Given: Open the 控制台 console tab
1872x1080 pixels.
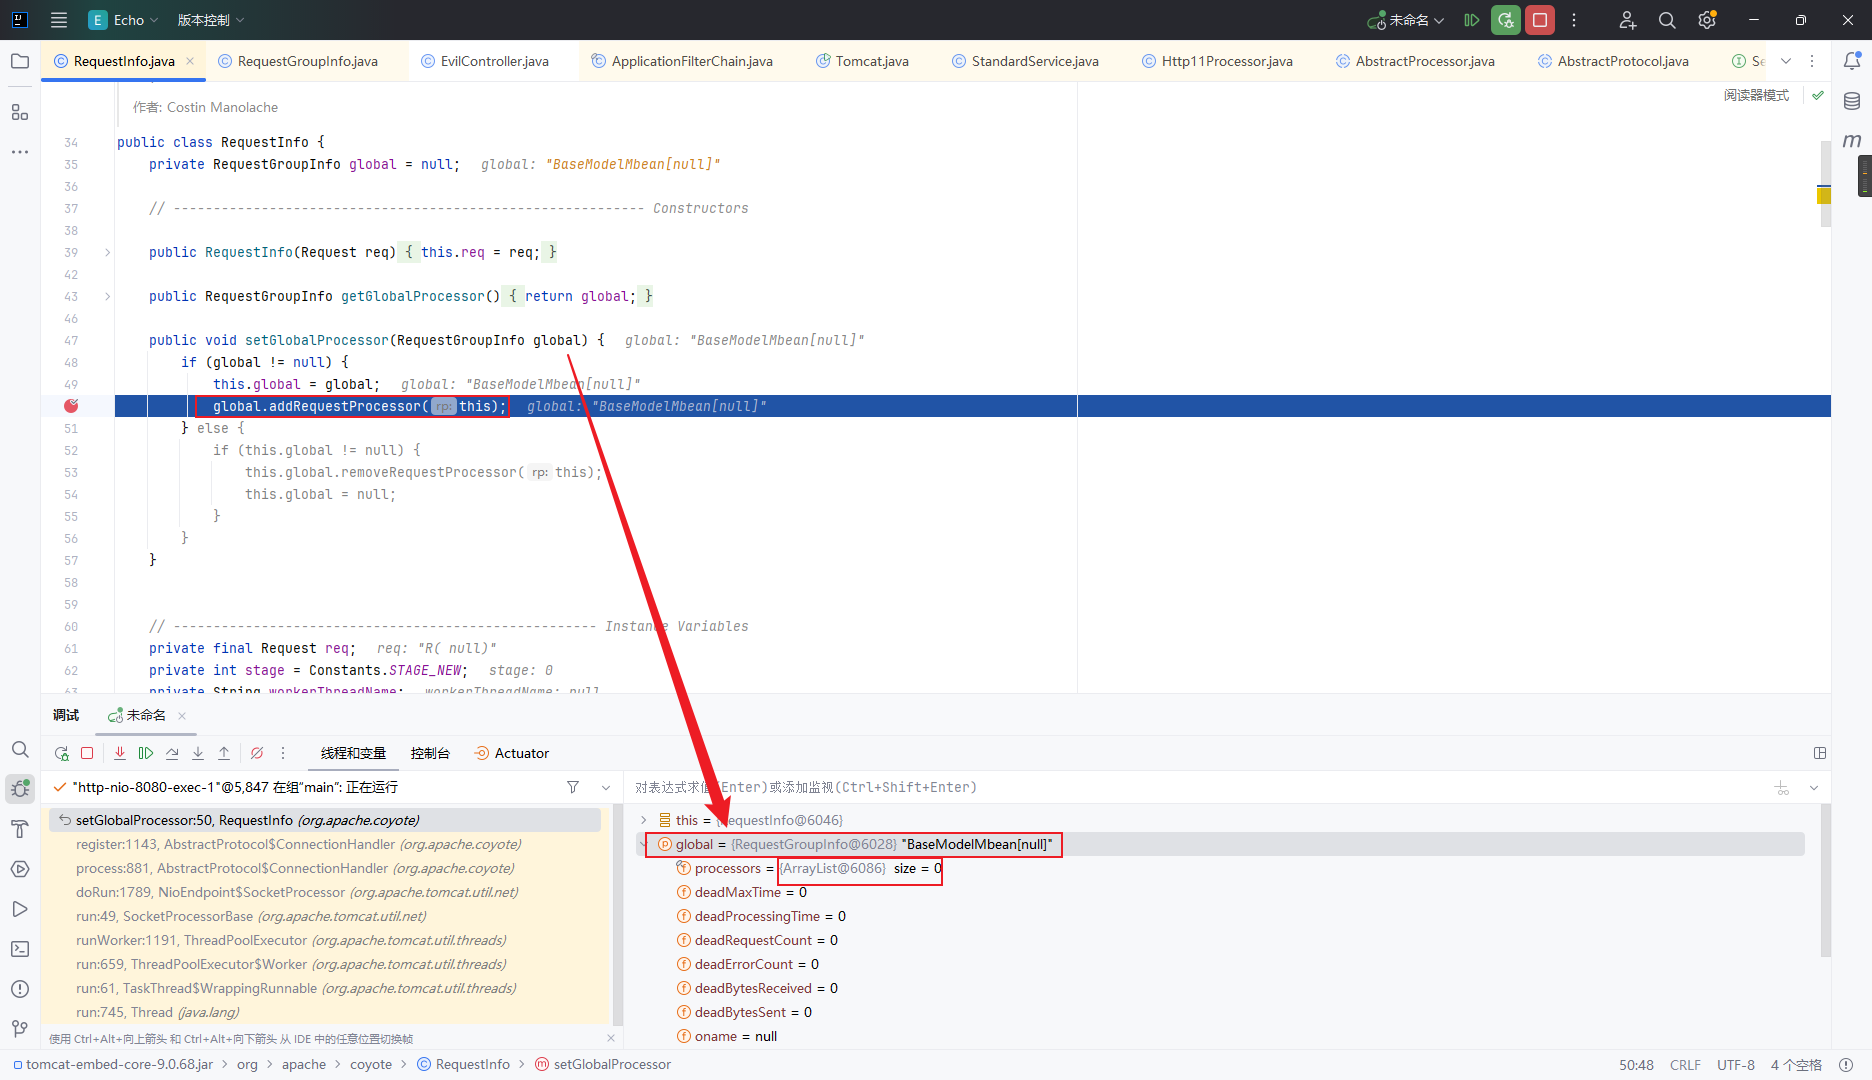Looking at the screenshot, I should pos(430,753).
